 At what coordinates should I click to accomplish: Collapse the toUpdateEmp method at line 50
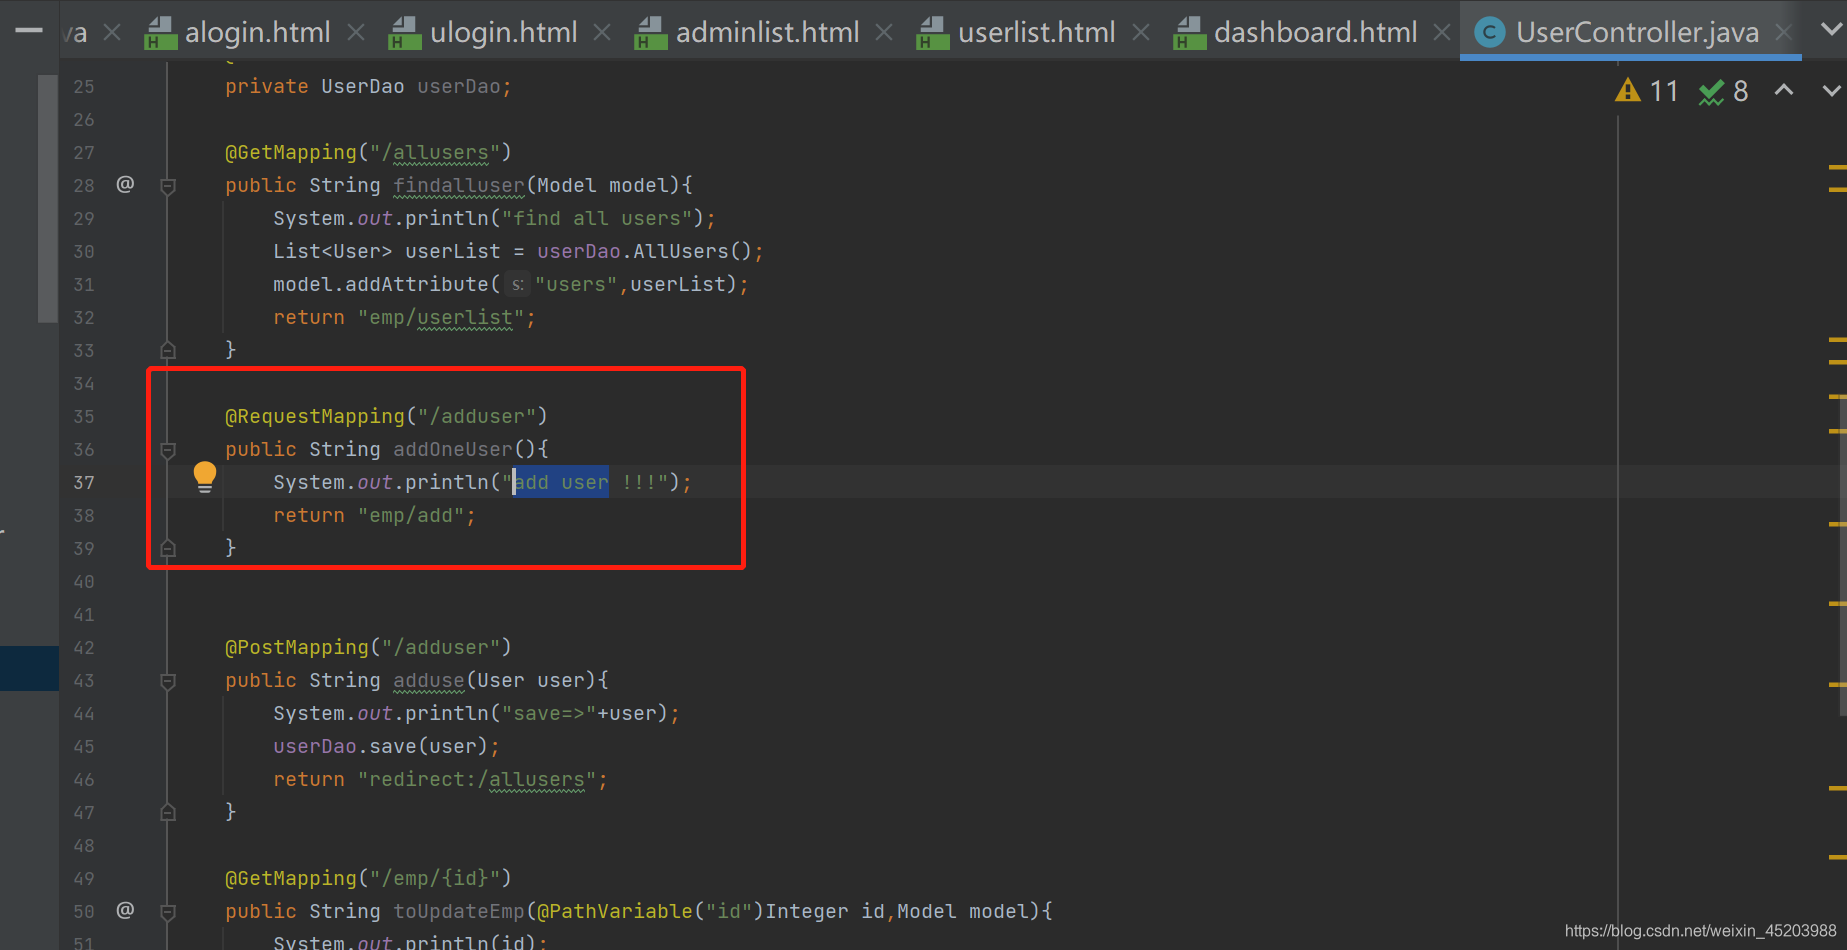click(x=168, y=912)
